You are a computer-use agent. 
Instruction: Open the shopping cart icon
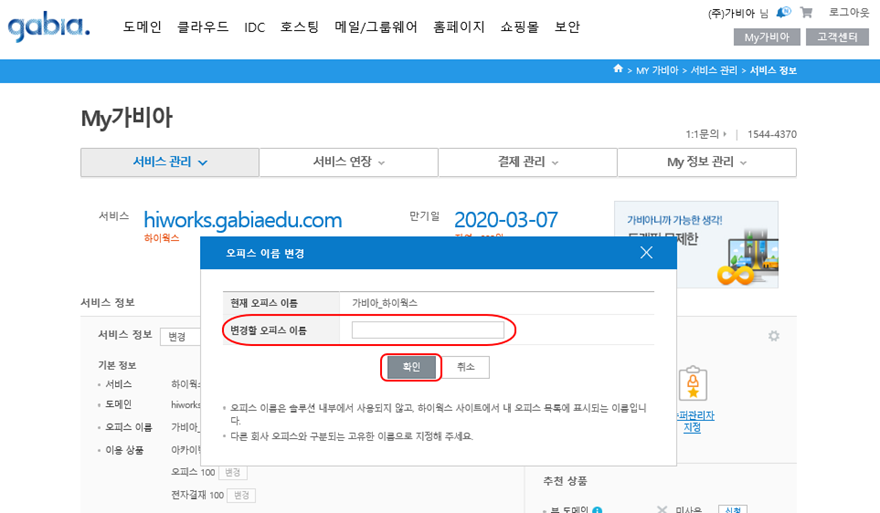[806, 12]
